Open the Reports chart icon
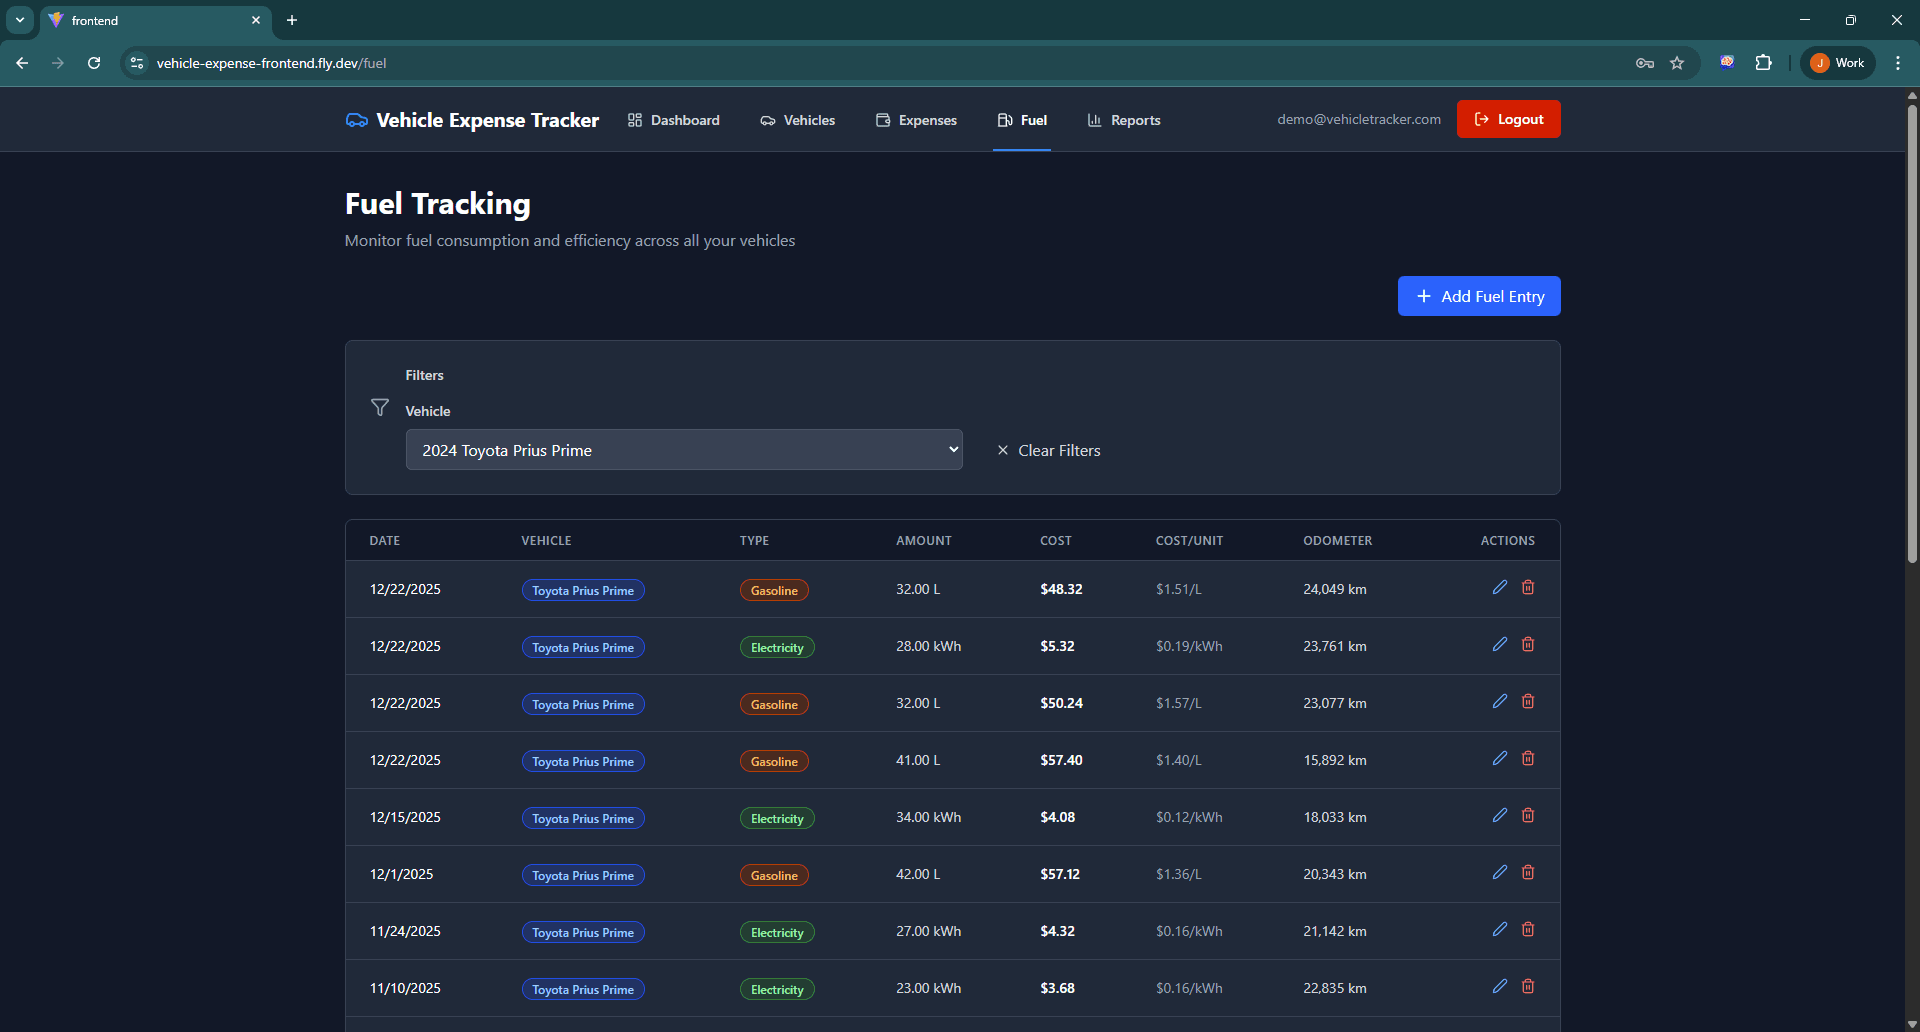This screenshot has width=1920, height=1032. [x=1093, y=119]
